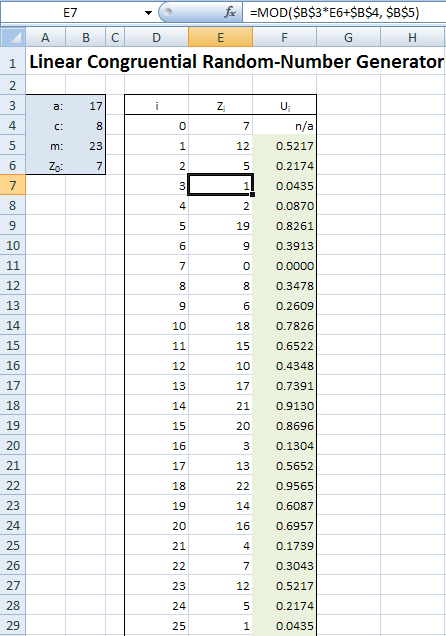Click Zi cell with value 21
Viewport: 446px width, 636px height.
[x=221, y=406]
